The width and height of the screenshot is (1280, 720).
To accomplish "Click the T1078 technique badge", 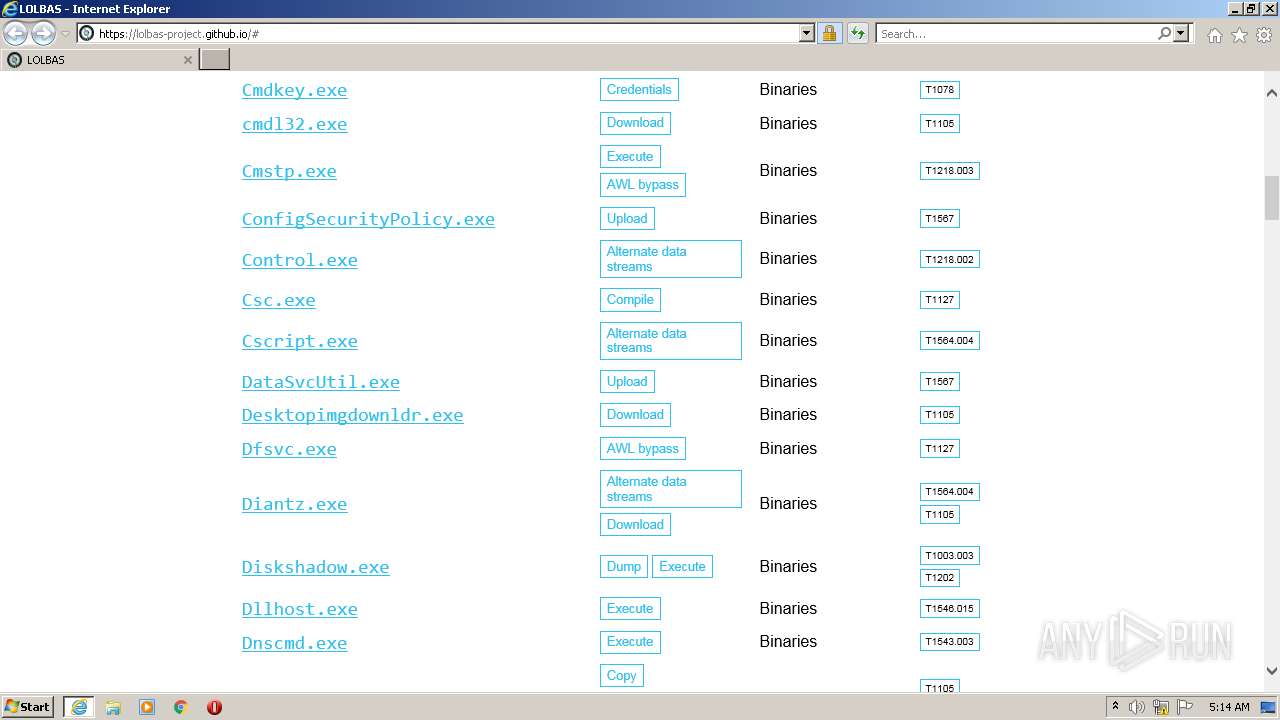I will click(x=940, y=90).
